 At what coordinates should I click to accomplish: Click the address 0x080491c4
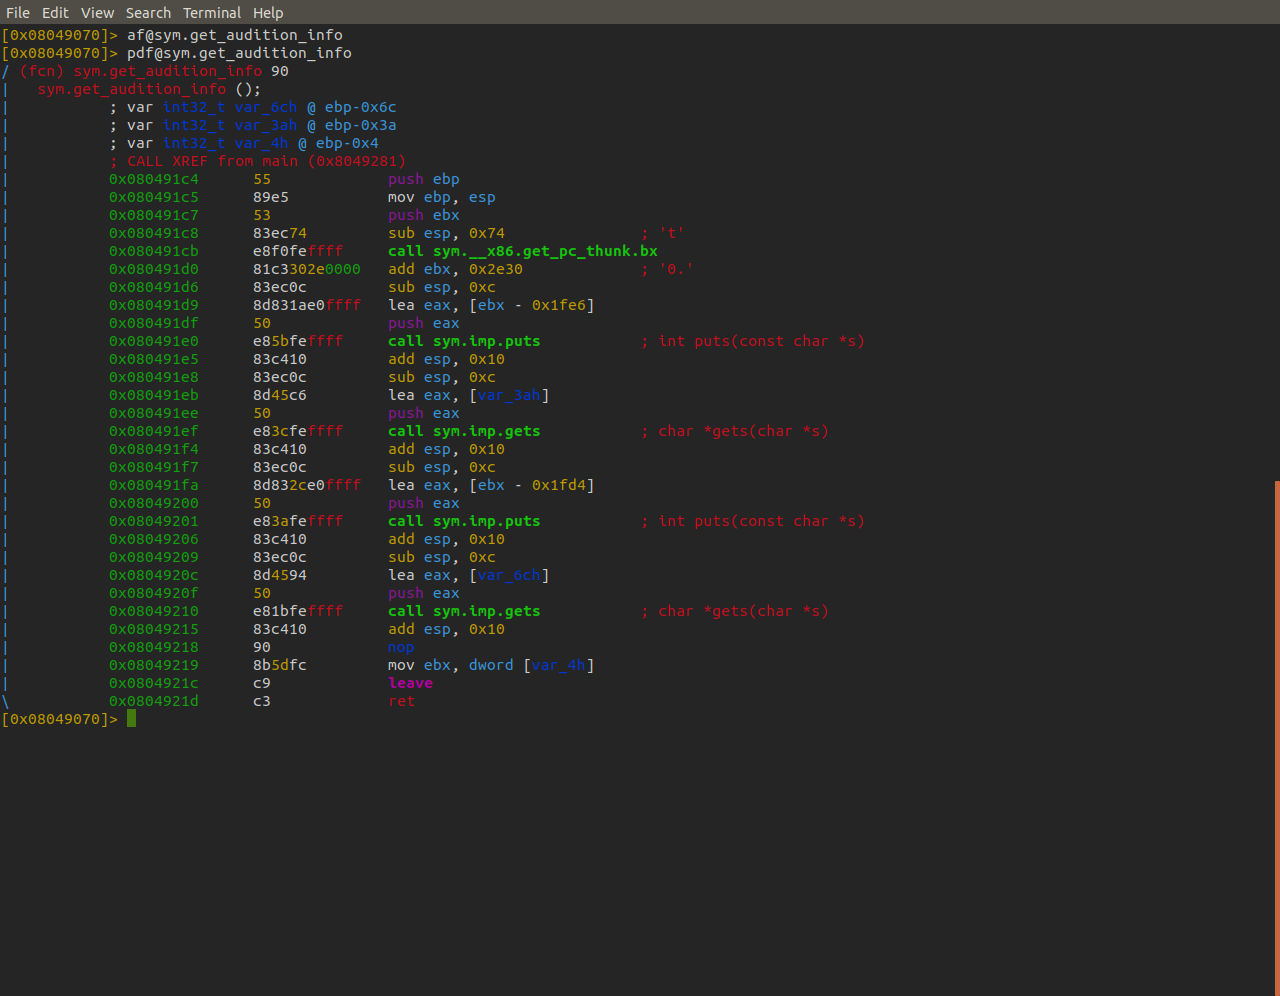click(154, 179)
